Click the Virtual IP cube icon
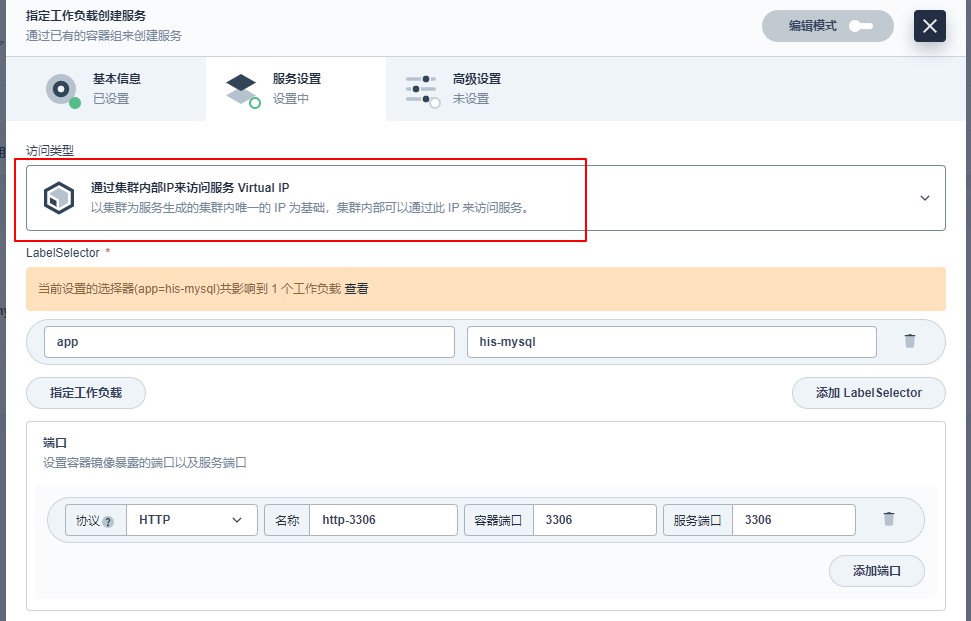 [x=59, y=198]
